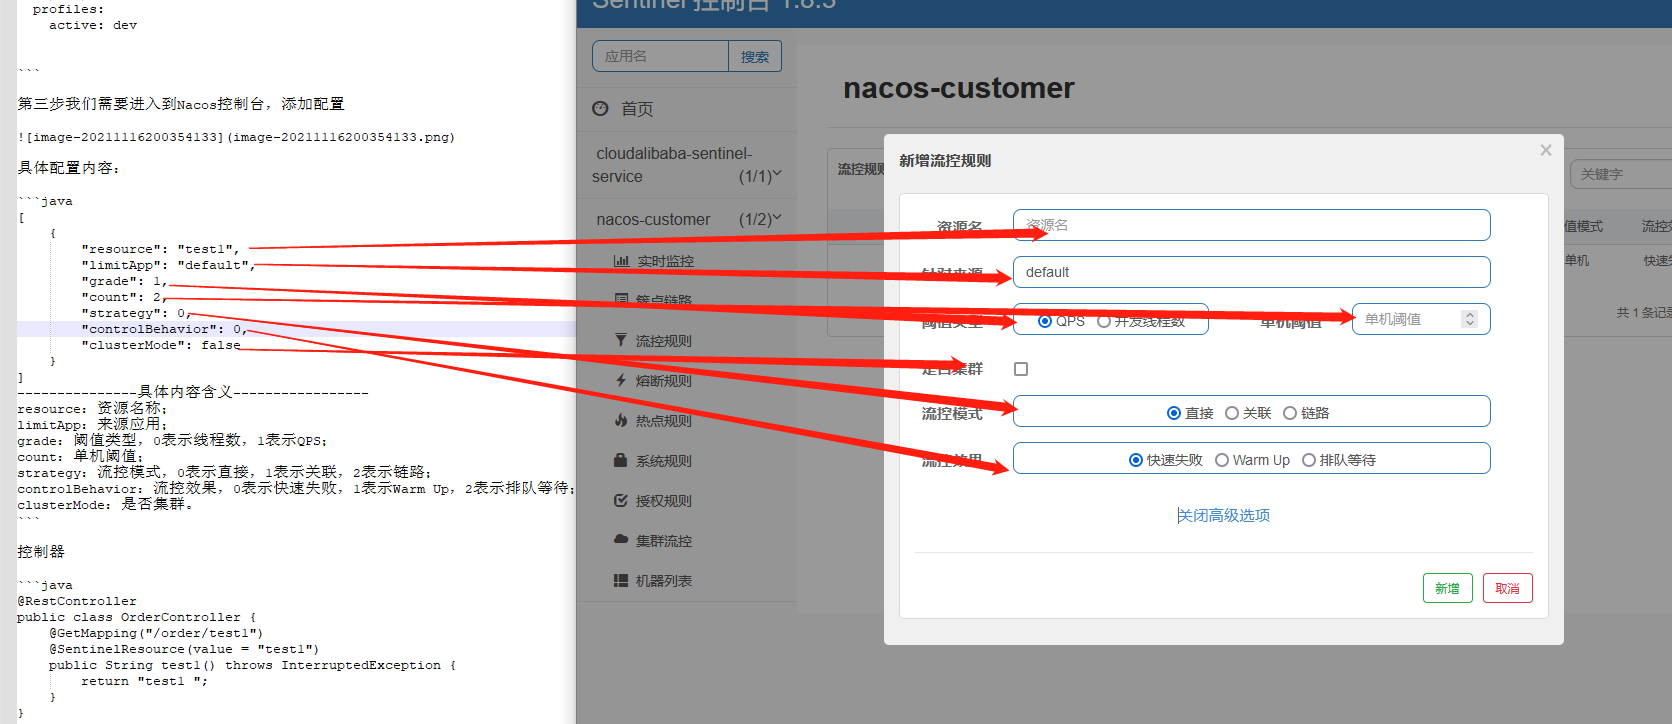Click the "active: dev" line in document
Image resolution: width=1672 pixels, height=724 pixels.
pos(93,25)
